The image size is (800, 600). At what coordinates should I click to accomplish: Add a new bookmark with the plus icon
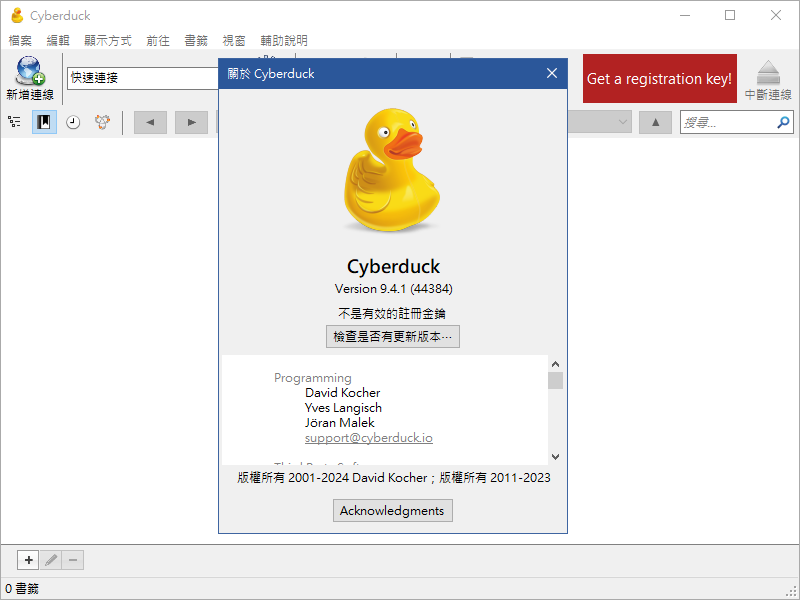[x=28, y=560]
